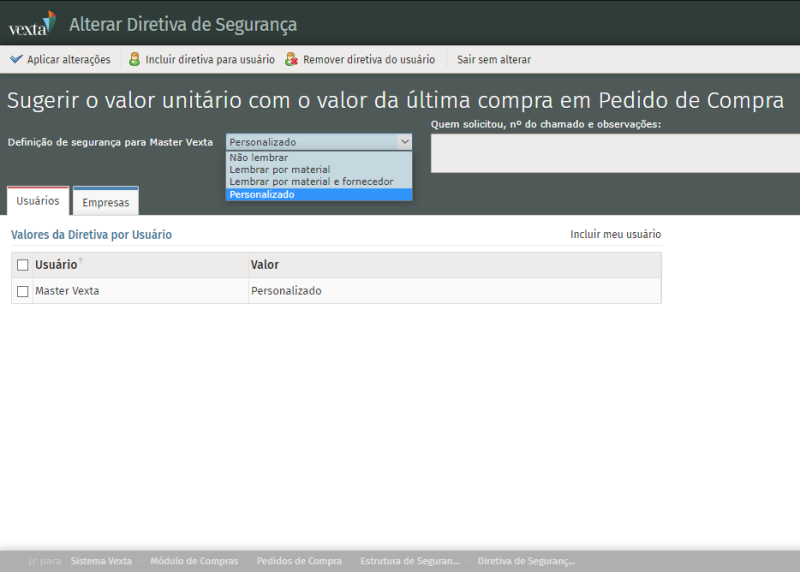800x572 pixels.
Task: Open the Usuários tab
Action: 38,201
